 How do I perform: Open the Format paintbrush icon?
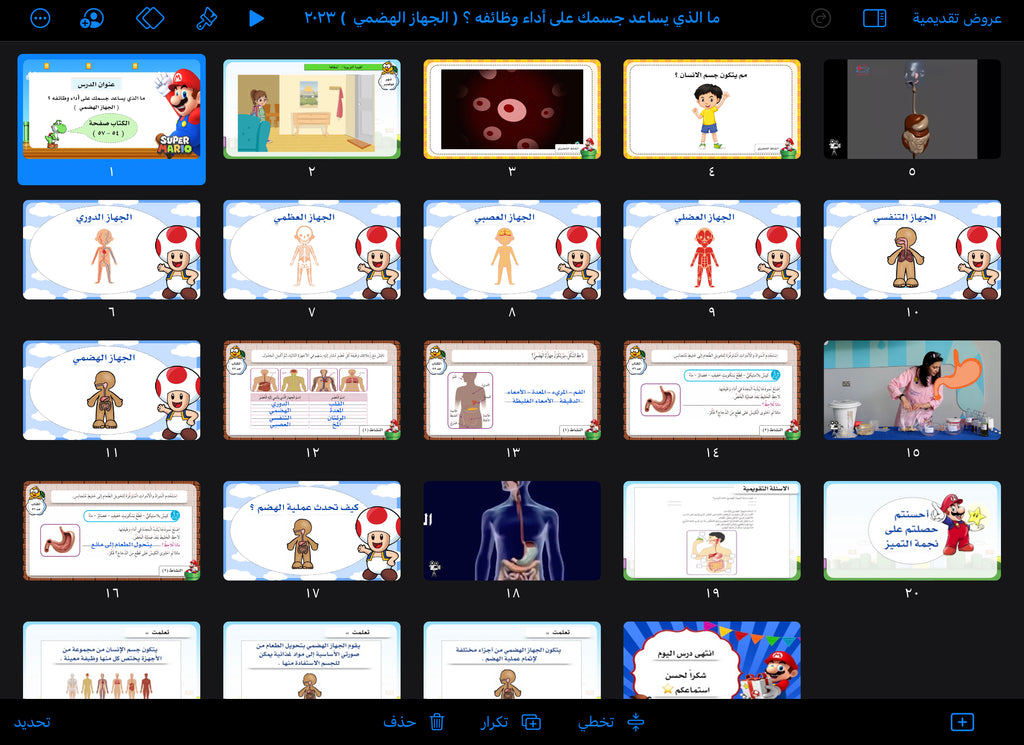click(206, 18)
